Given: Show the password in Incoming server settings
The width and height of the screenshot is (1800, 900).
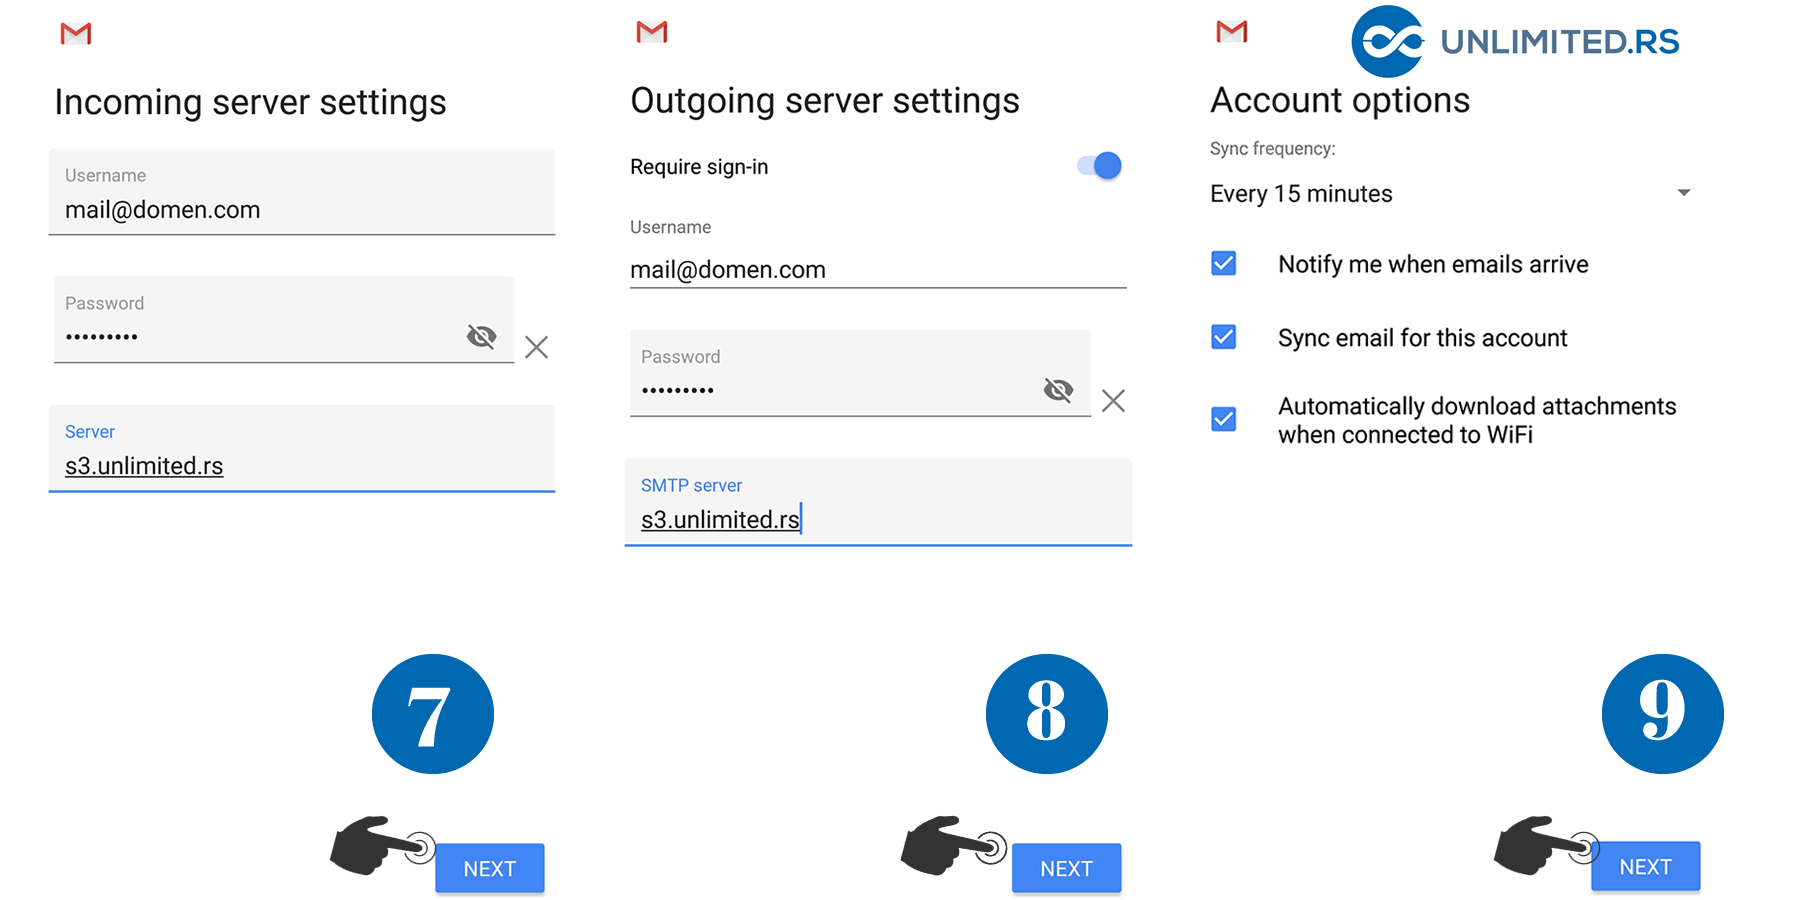Looking at the screenshot, I should coord(482,336).
